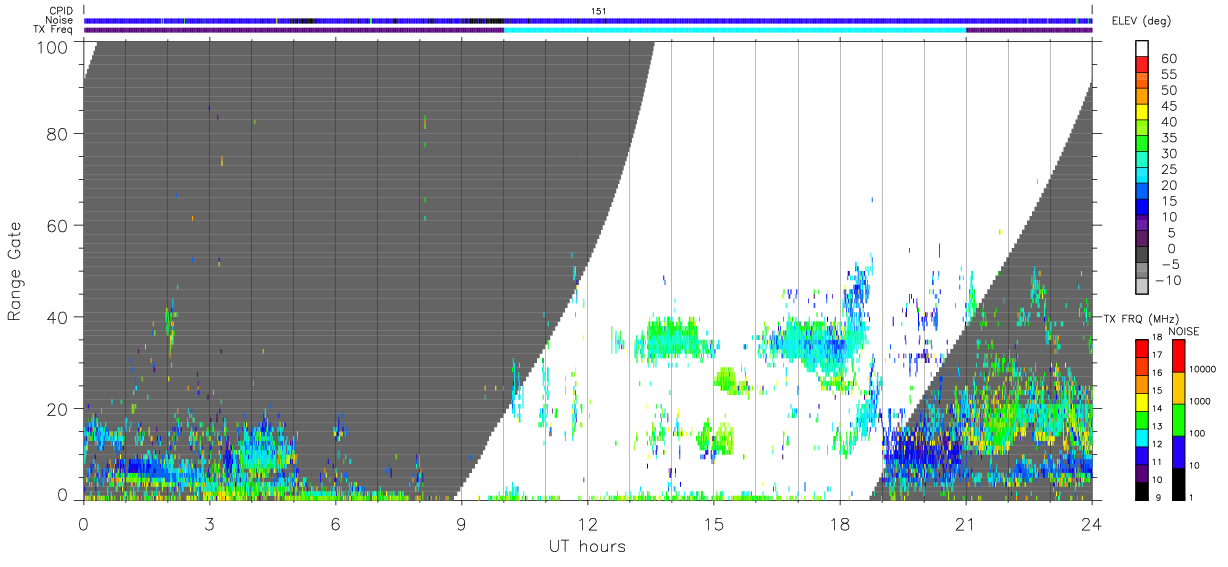Click the 40 tick label on the Range Gate axis
The height and width of the screenshot is (567, 1228).
(59, 317)
